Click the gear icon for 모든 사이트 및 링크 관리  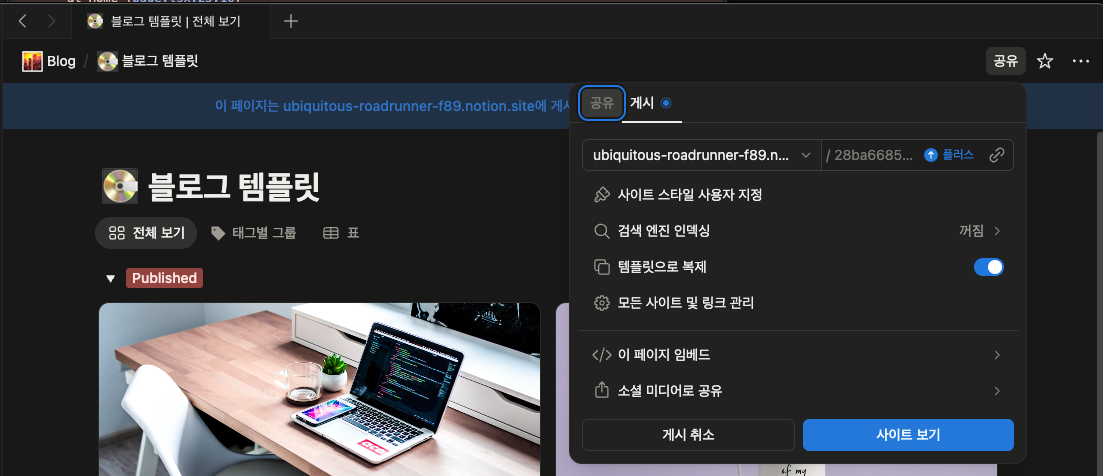pyautogui.click(x=601, y=303)
